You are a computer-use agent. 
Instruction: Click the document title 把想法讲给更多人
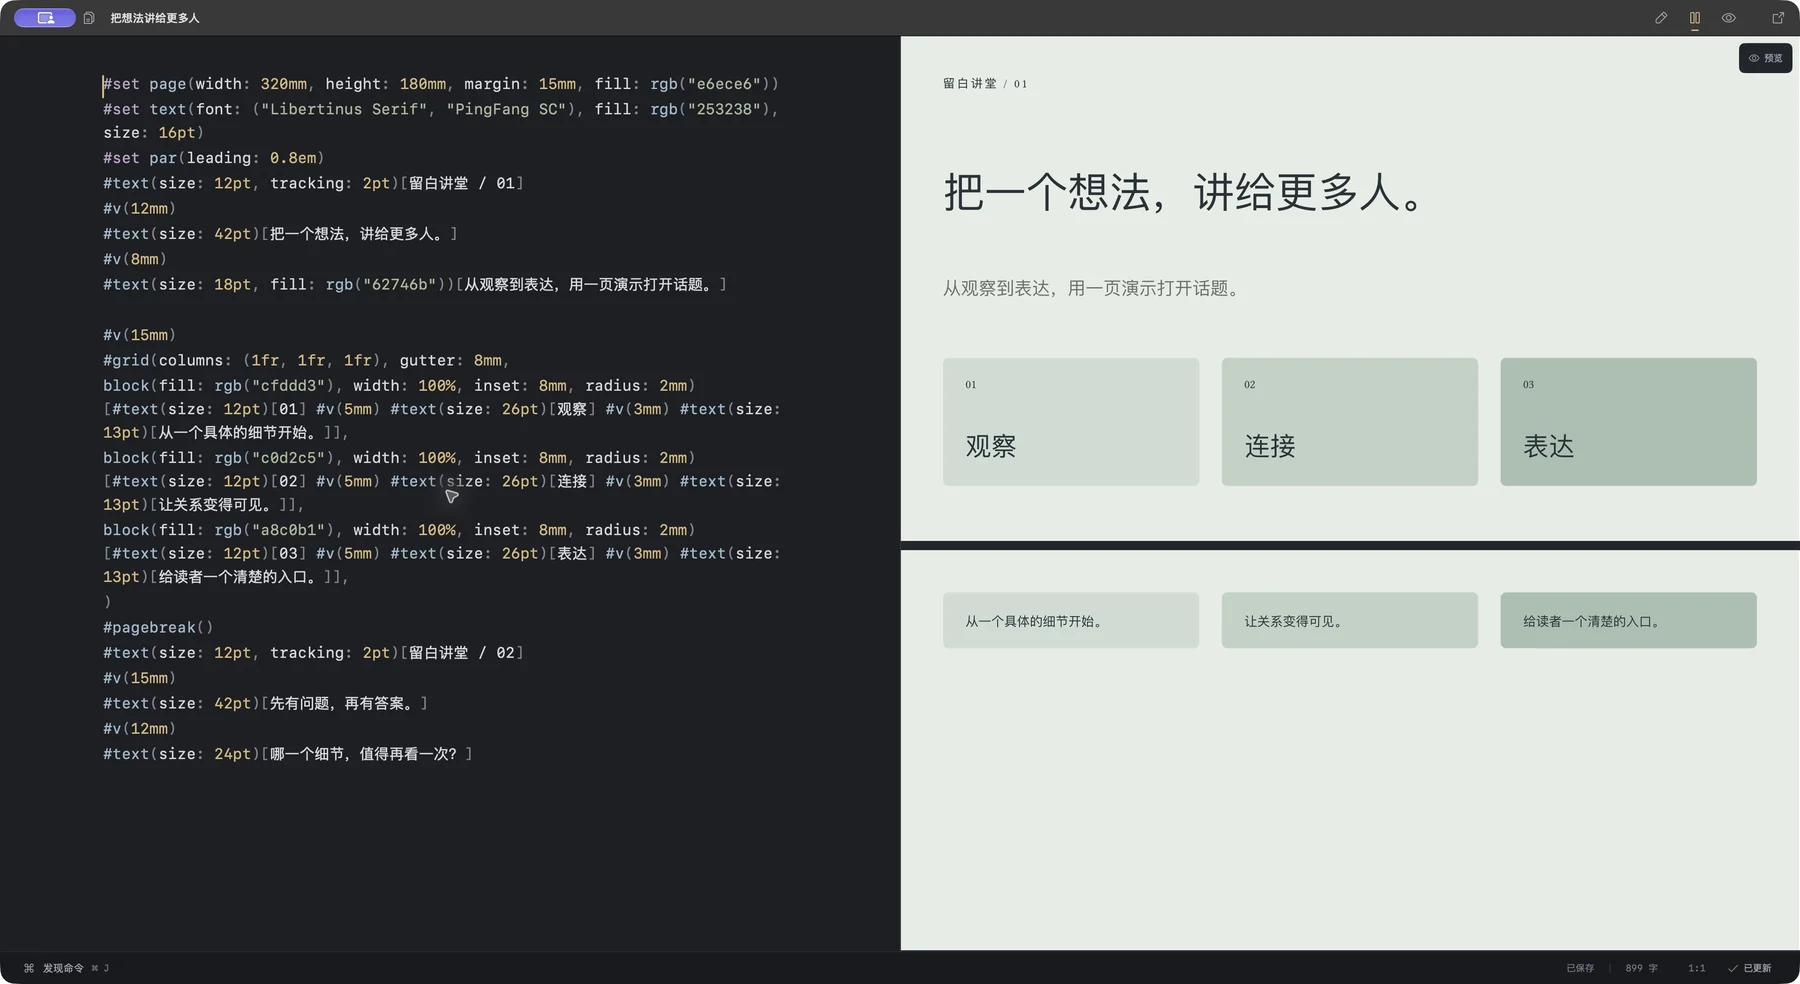point(155,18)
